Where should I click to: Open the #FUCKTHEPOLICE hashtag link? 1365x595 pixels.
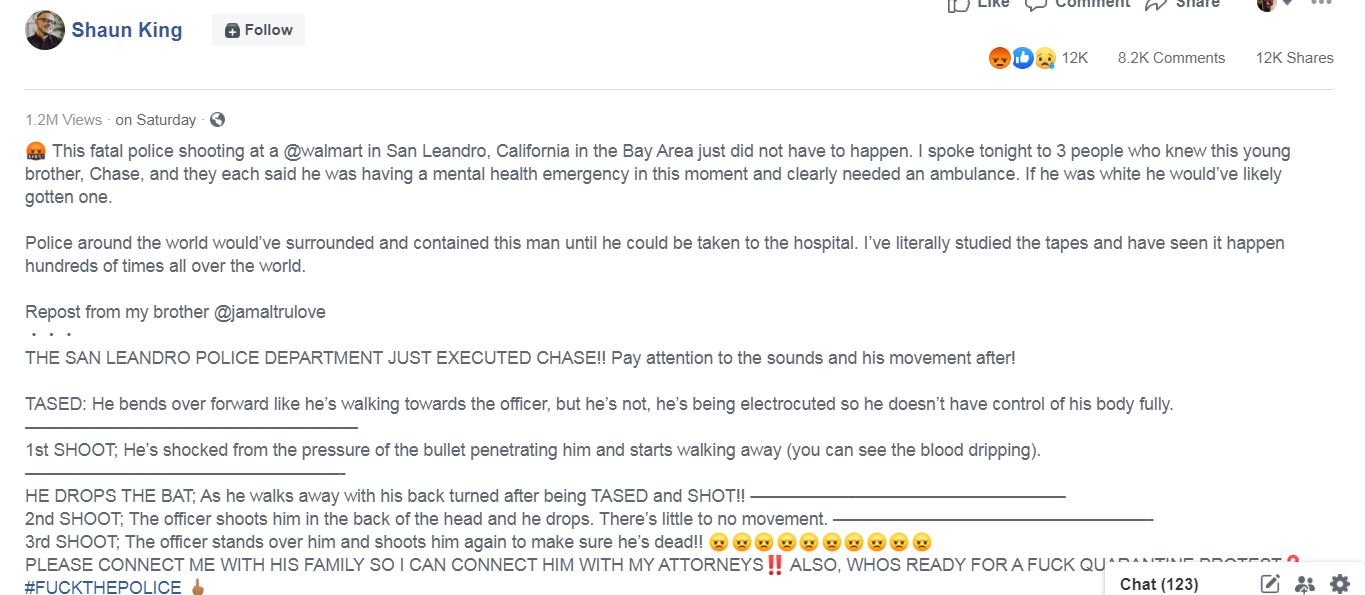(103, 587)
